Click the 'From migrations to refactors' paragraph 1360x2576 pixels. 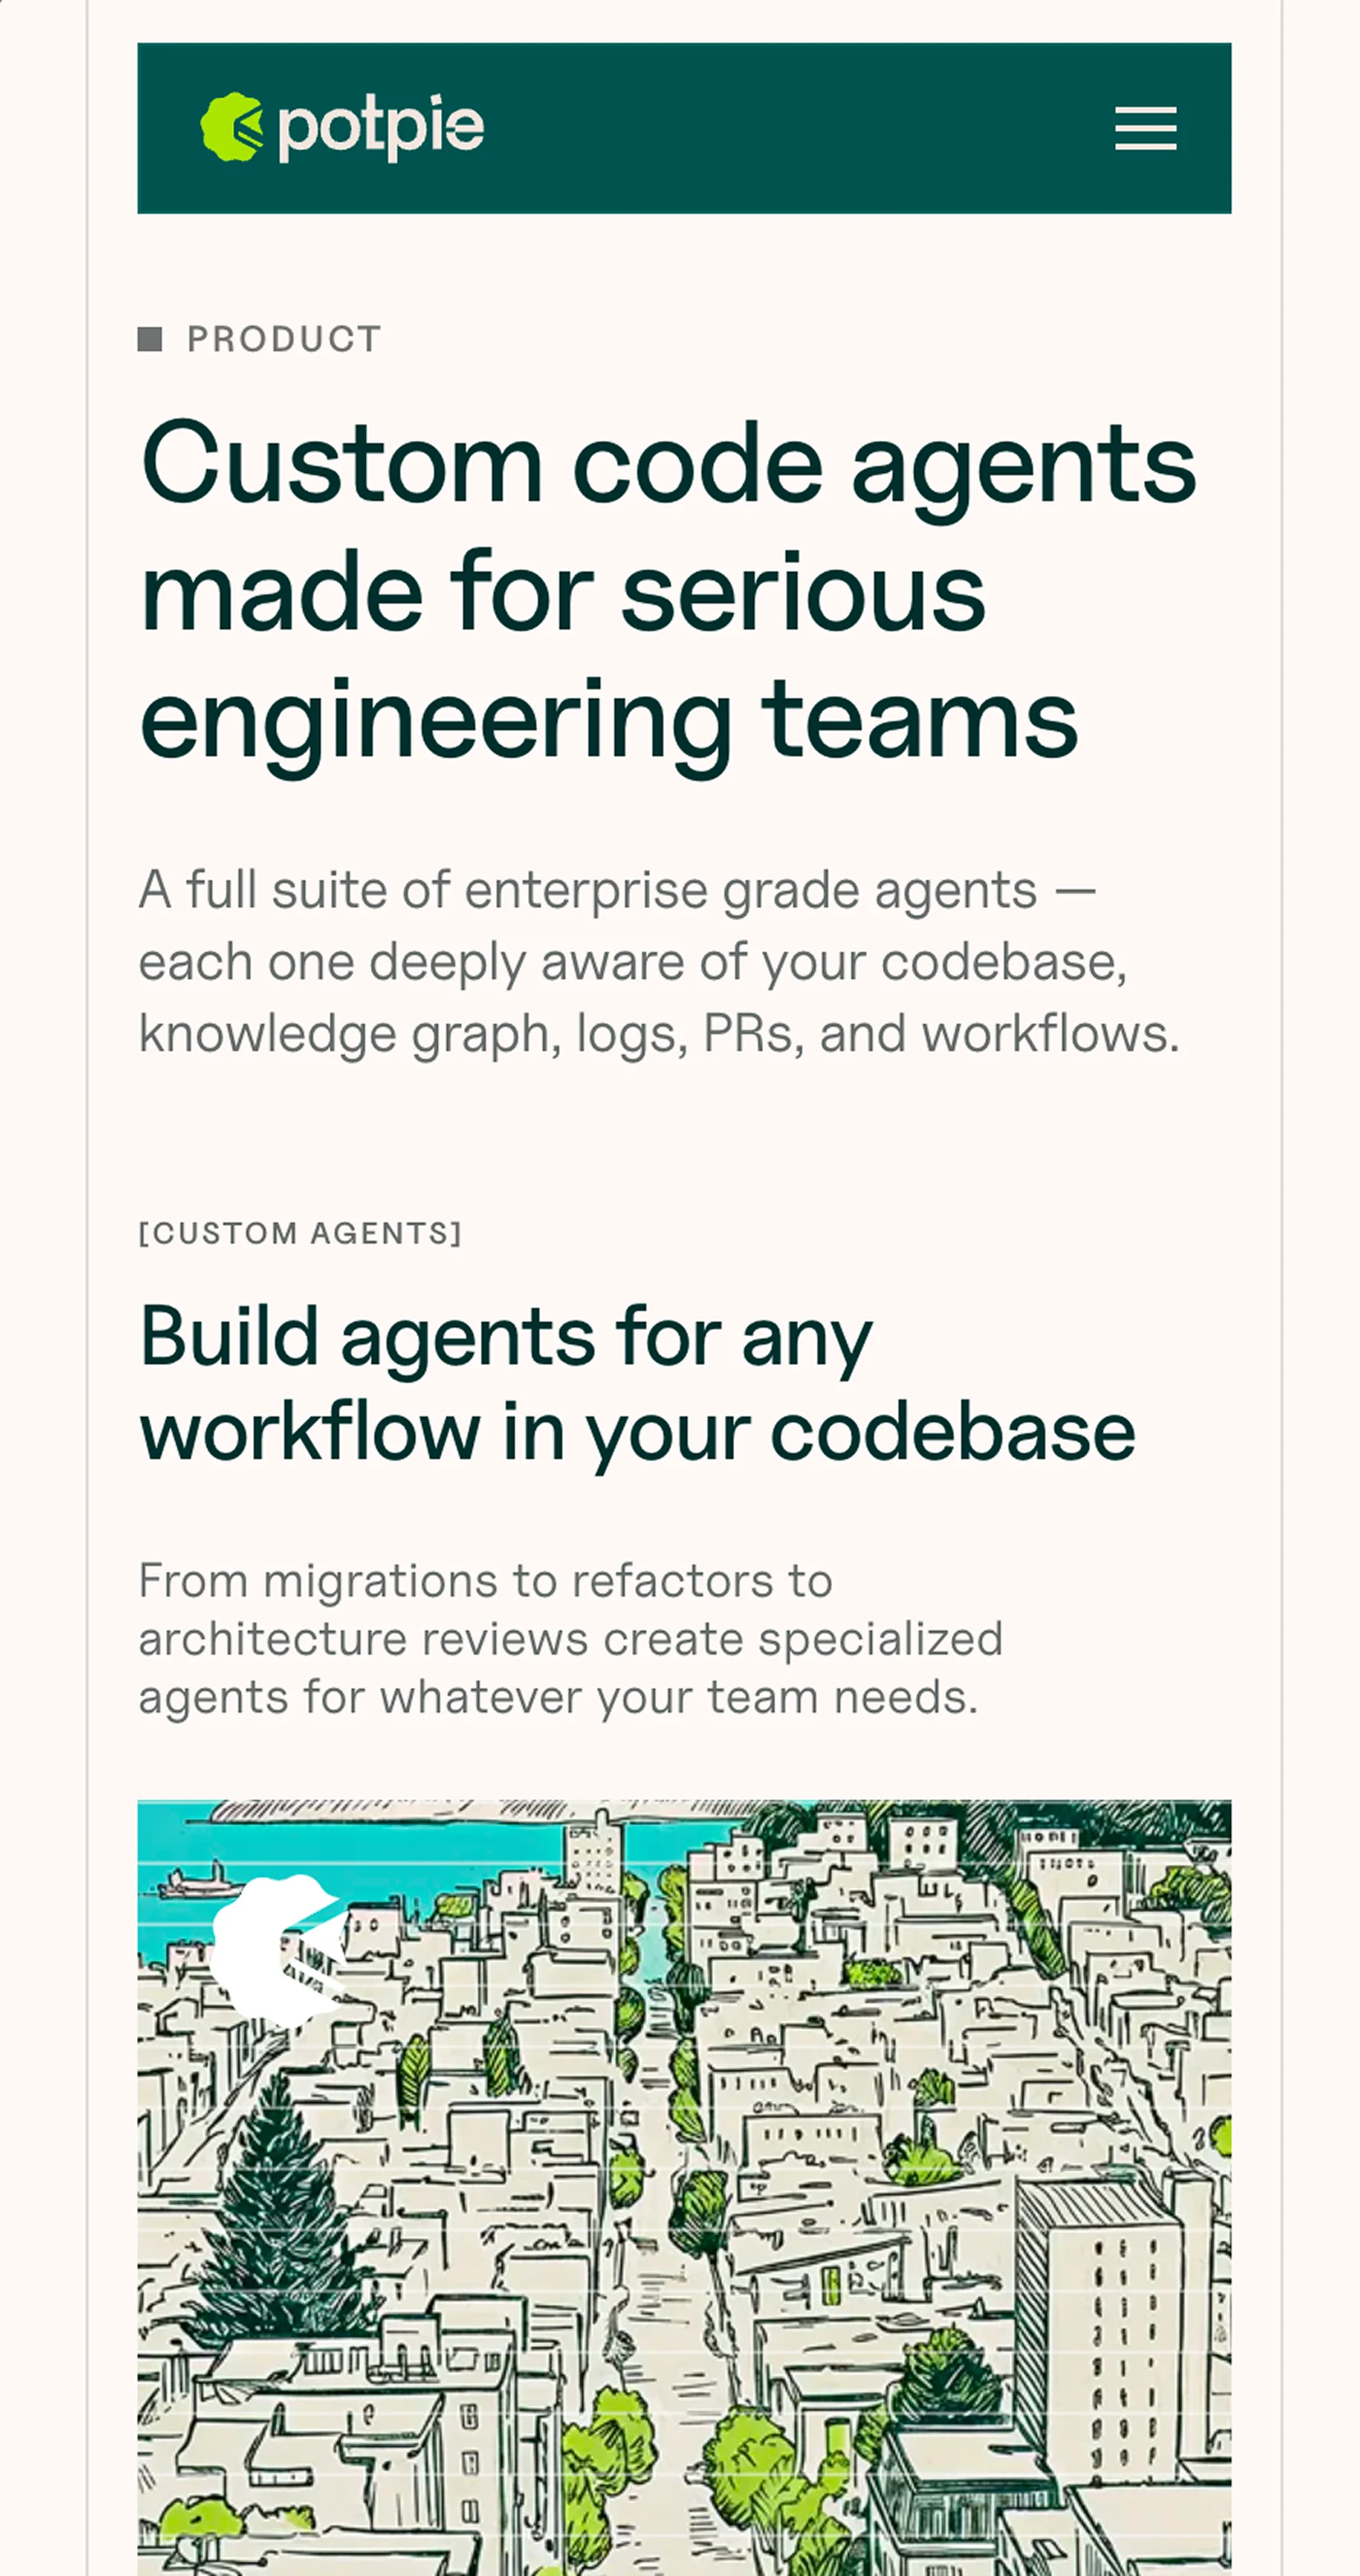click(x=570, y=1639)
